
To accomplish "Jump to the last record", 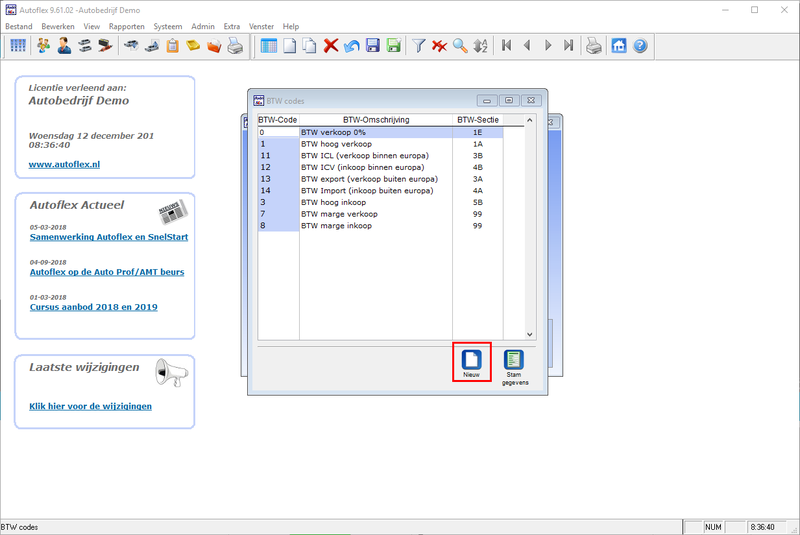I will click(x=568, y=46).
